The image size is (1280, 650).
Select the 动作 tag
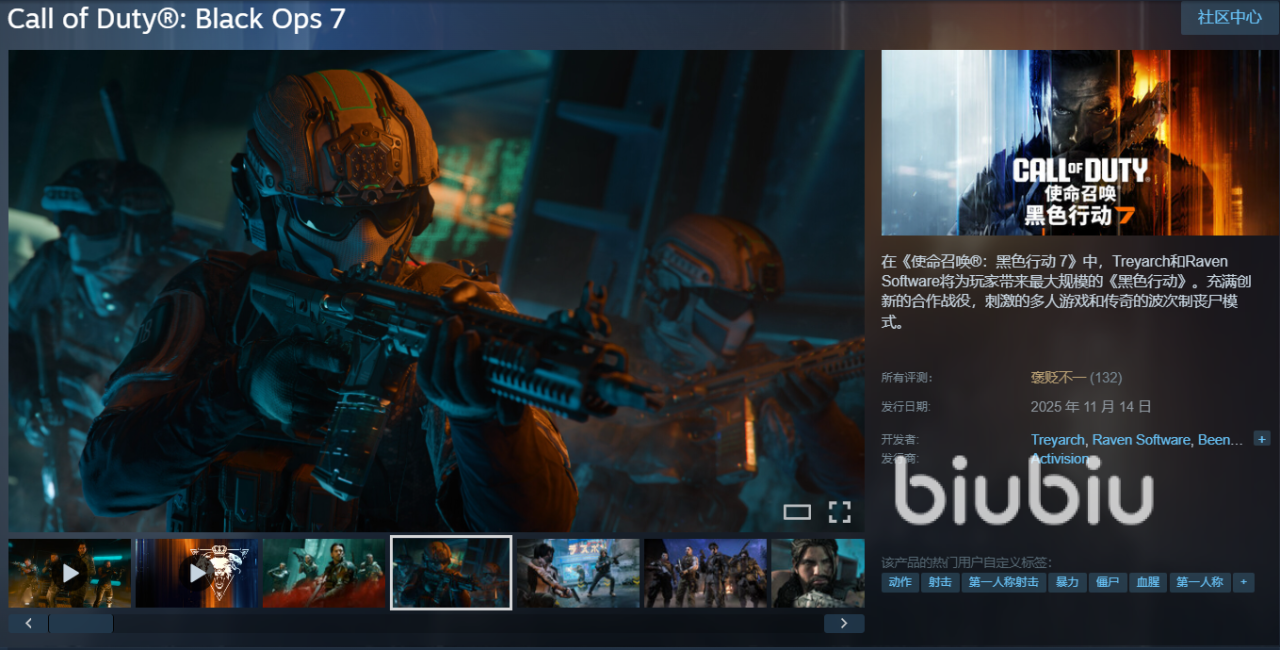pos(900,582)
